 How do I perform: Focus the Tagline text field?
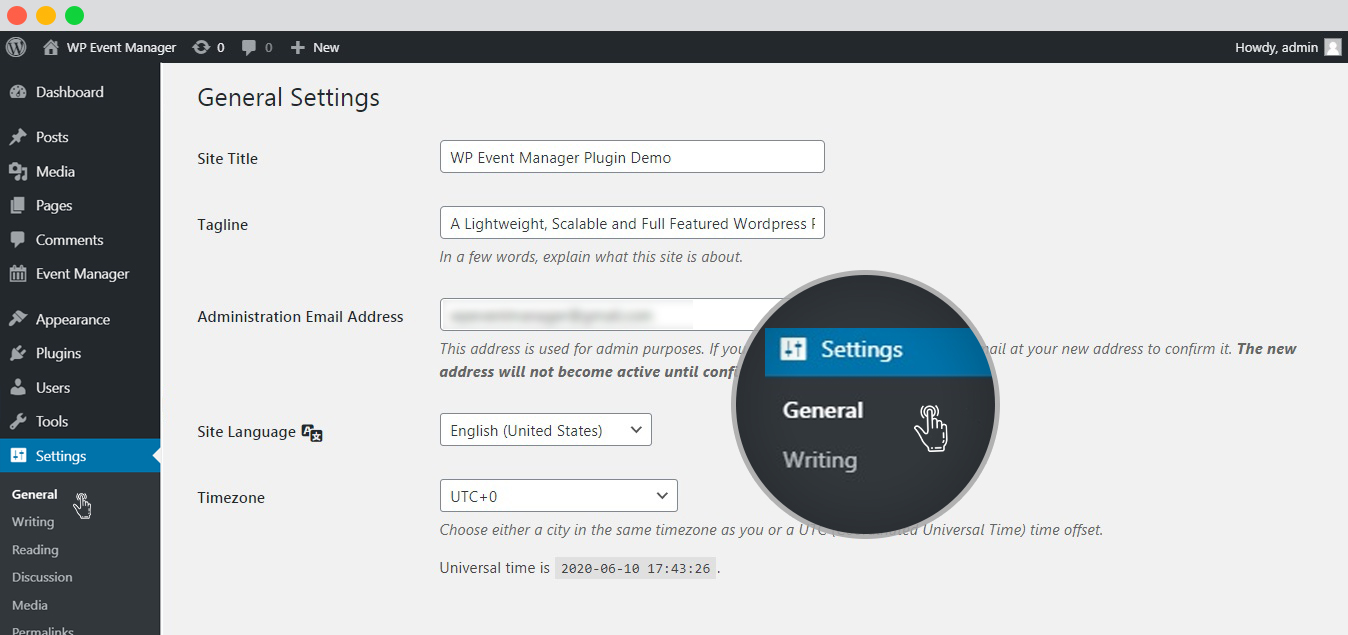pos(632,223)
